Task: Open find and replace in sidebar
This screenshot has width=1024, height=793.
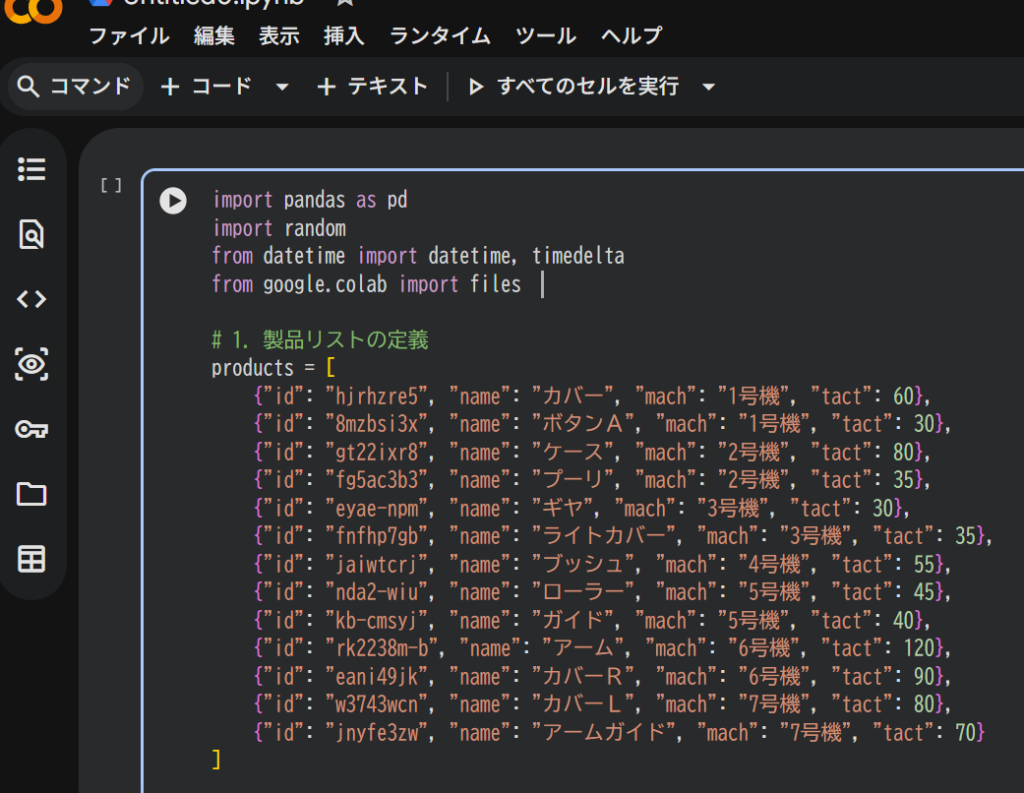Action: [x=32, y=235]
